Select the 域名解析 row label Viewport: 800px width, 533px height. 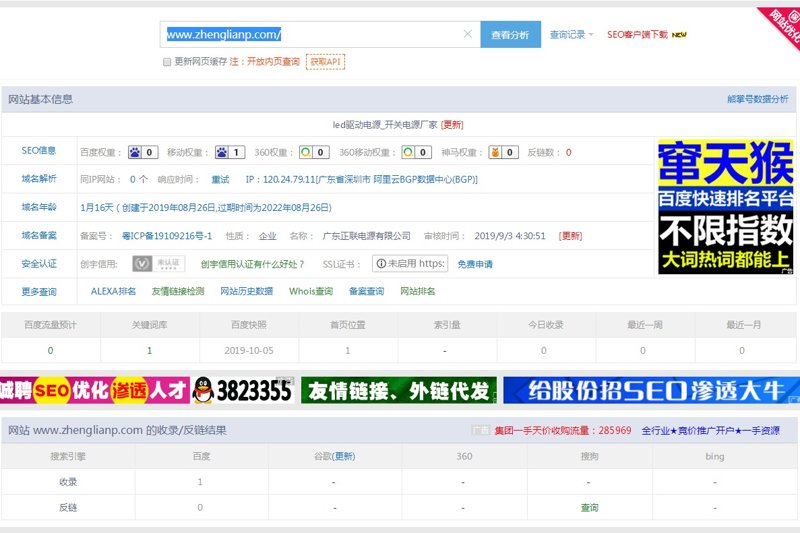pyautogui.click(x=39, y=179)
